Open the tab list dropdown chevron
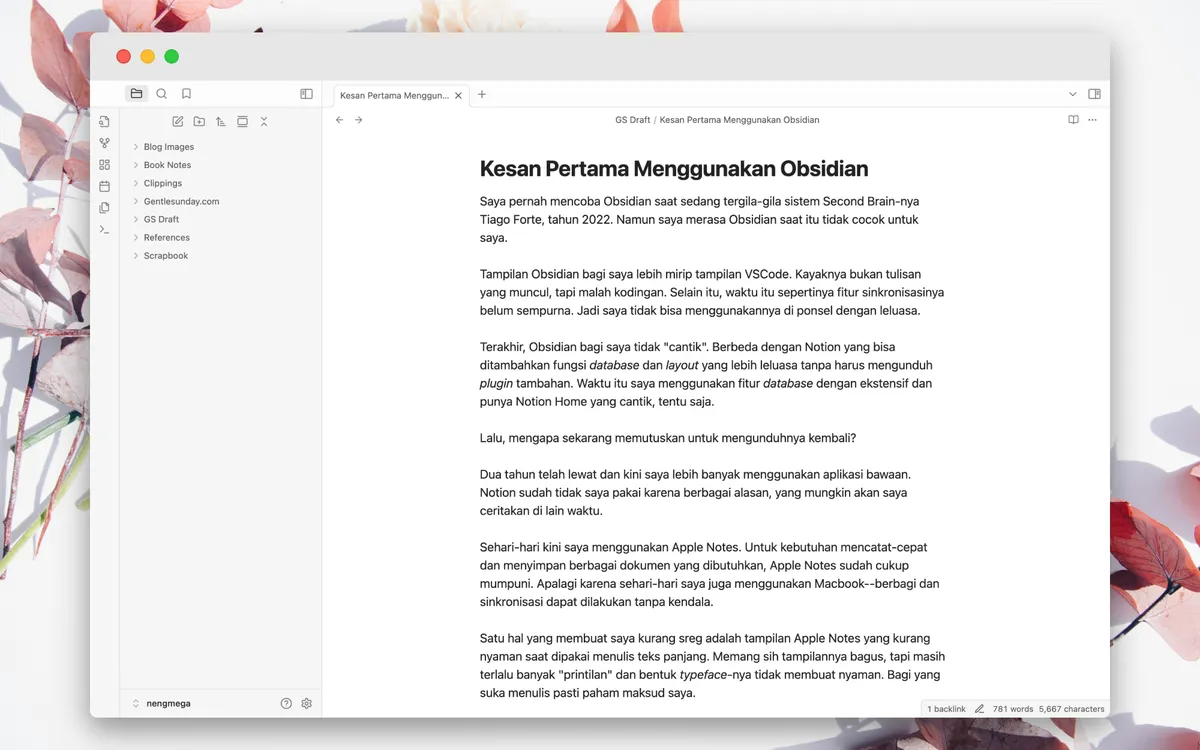 tap(1073, 94)
